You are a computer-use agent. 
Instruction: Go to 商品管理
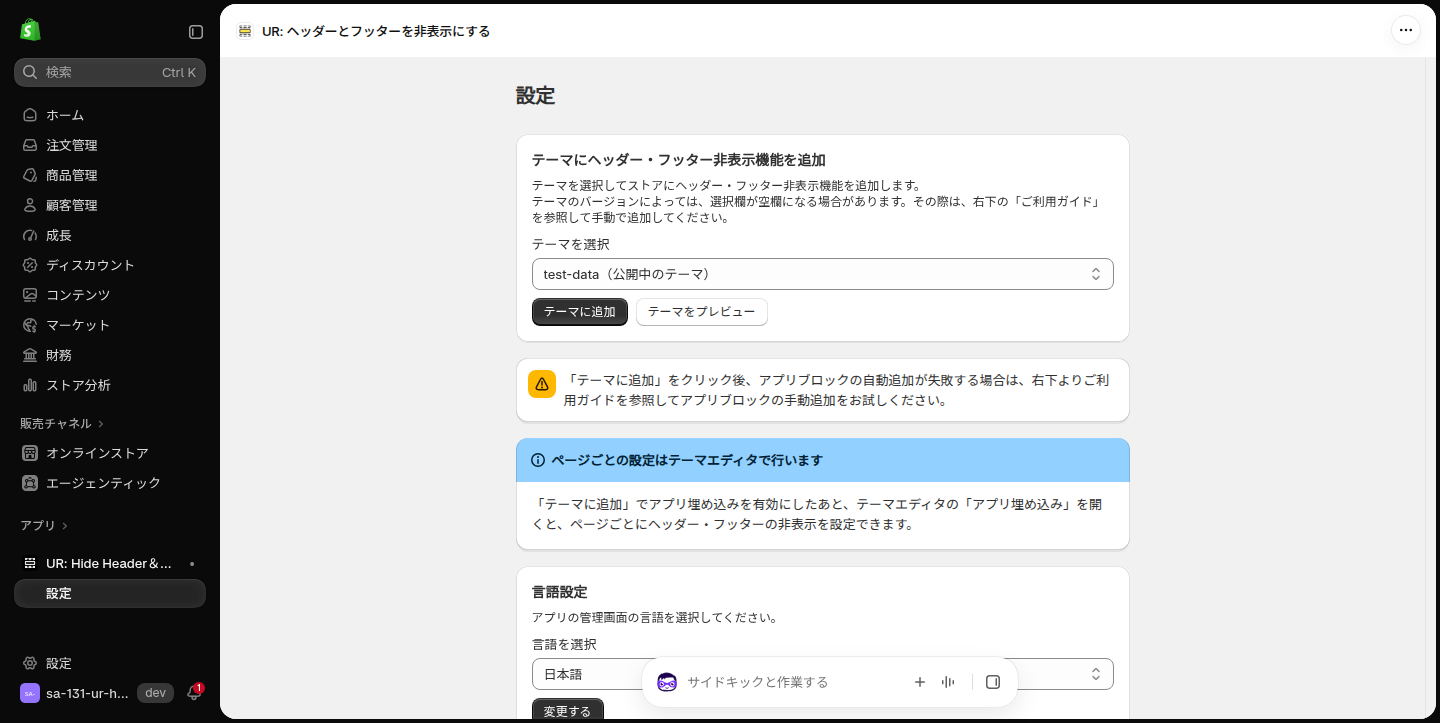[110, 175]
